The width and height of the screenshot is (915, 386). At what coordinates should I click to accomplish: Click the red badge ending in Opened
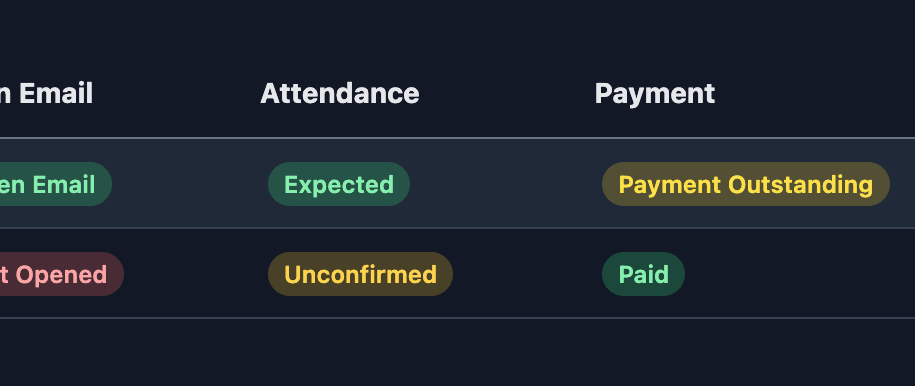pos(61,274)
